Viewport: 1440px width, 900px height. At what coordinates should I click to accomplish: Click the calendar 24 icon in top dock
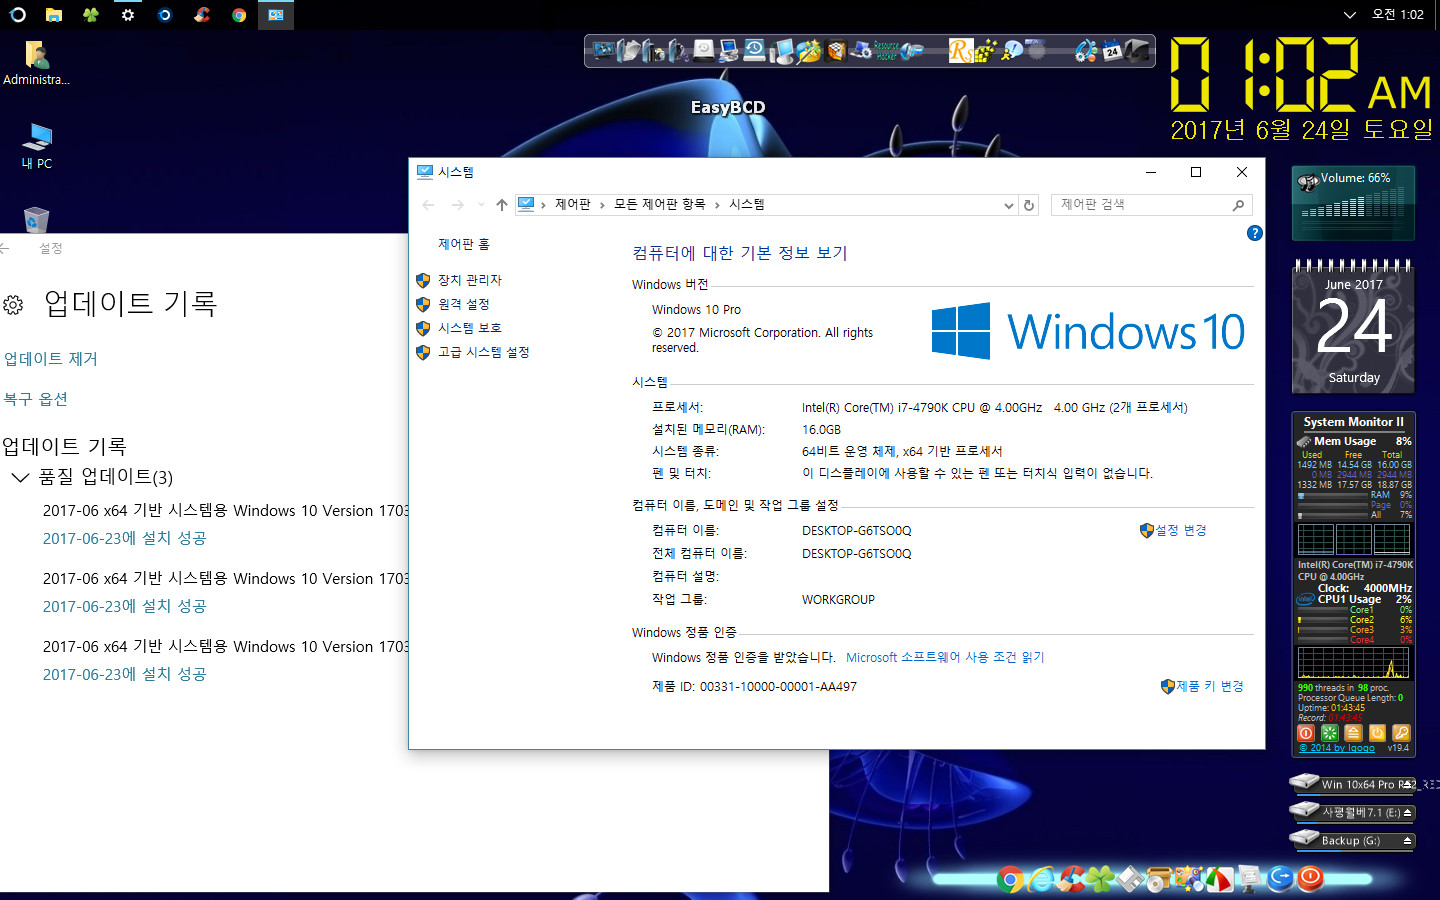tap(1112, 50)
